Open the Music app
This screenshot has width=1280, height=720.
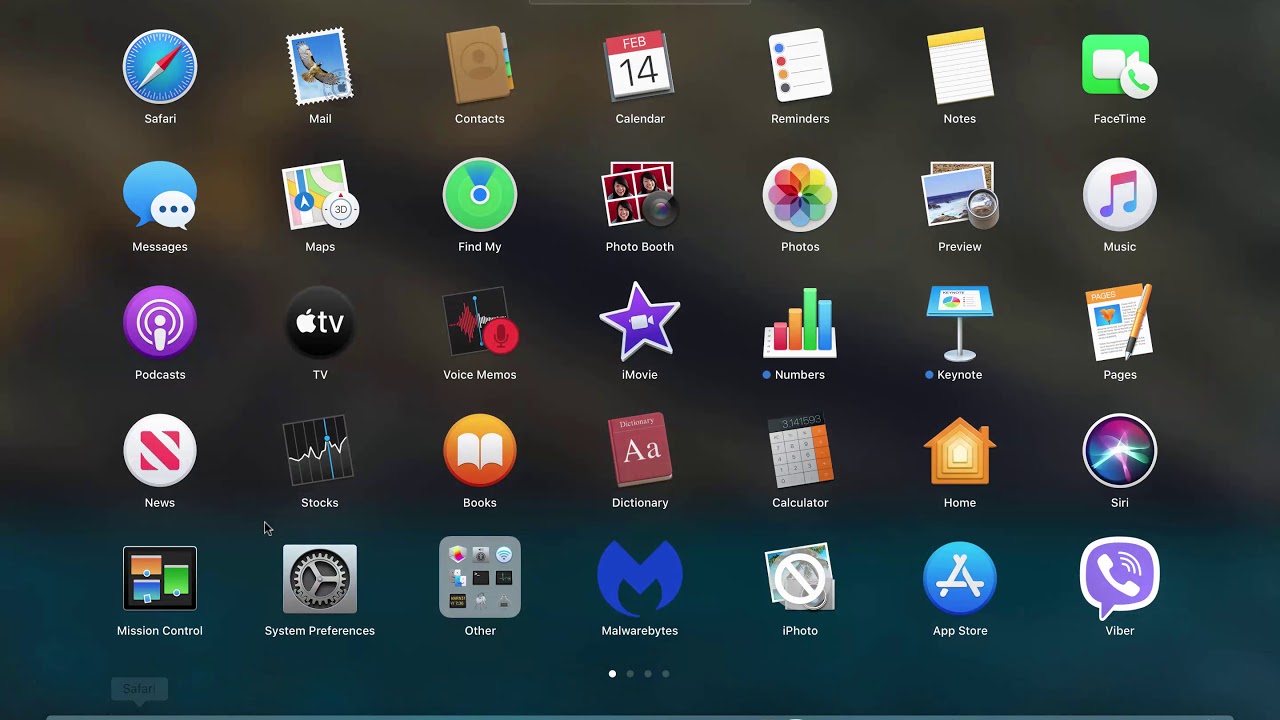pos(1120,195)
